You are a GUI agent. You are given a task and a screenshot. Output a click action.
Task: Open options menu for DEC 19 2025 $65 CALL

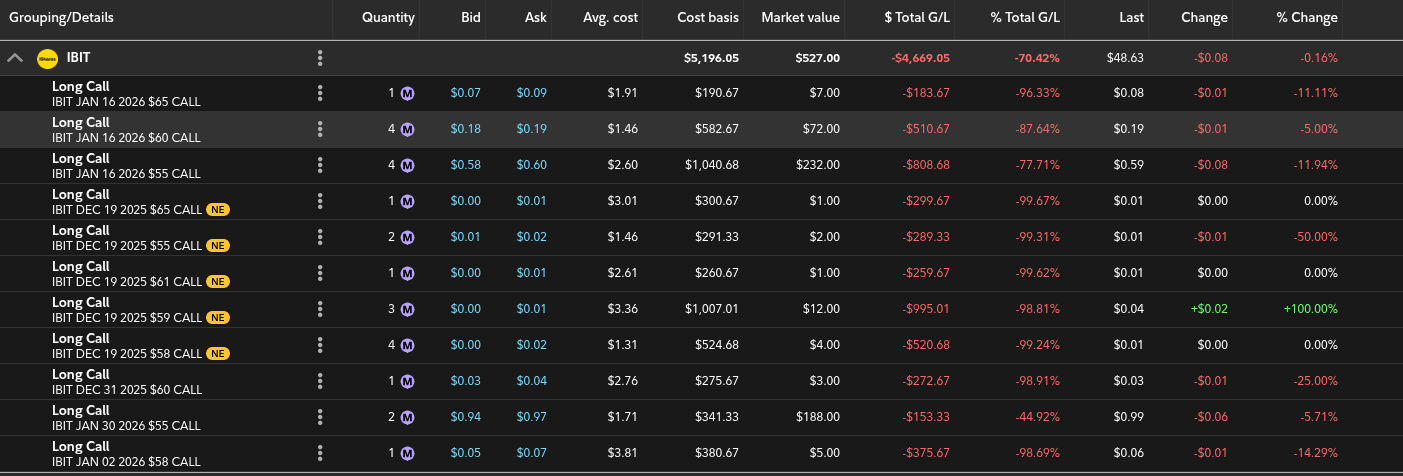pos(320,201)
